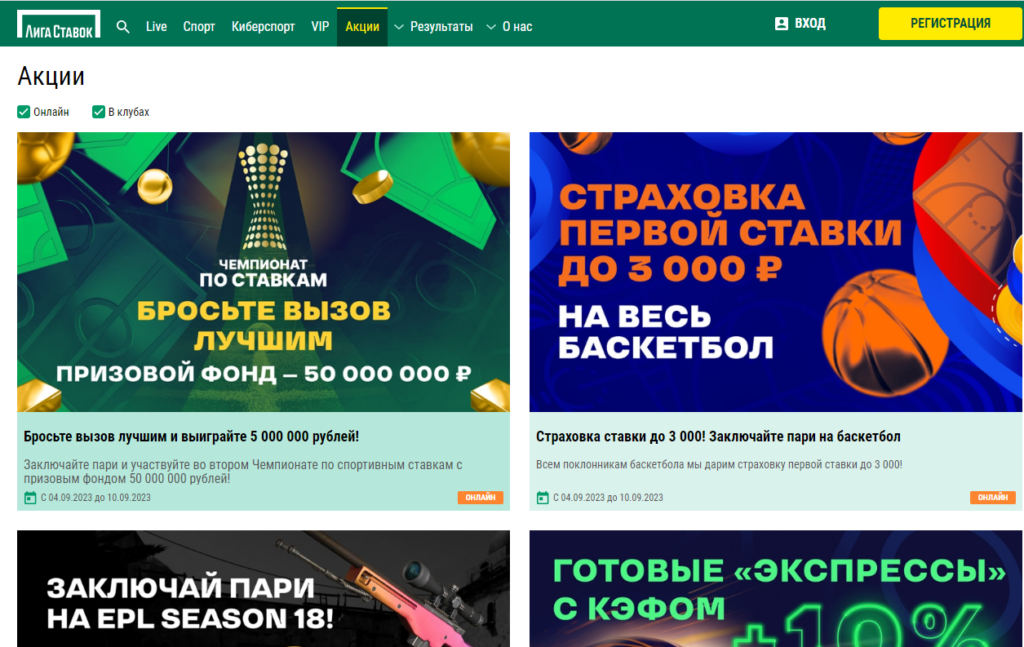Click the description Заключайте пари и участвуйте во втором Чемпионате

click(243, 471)
